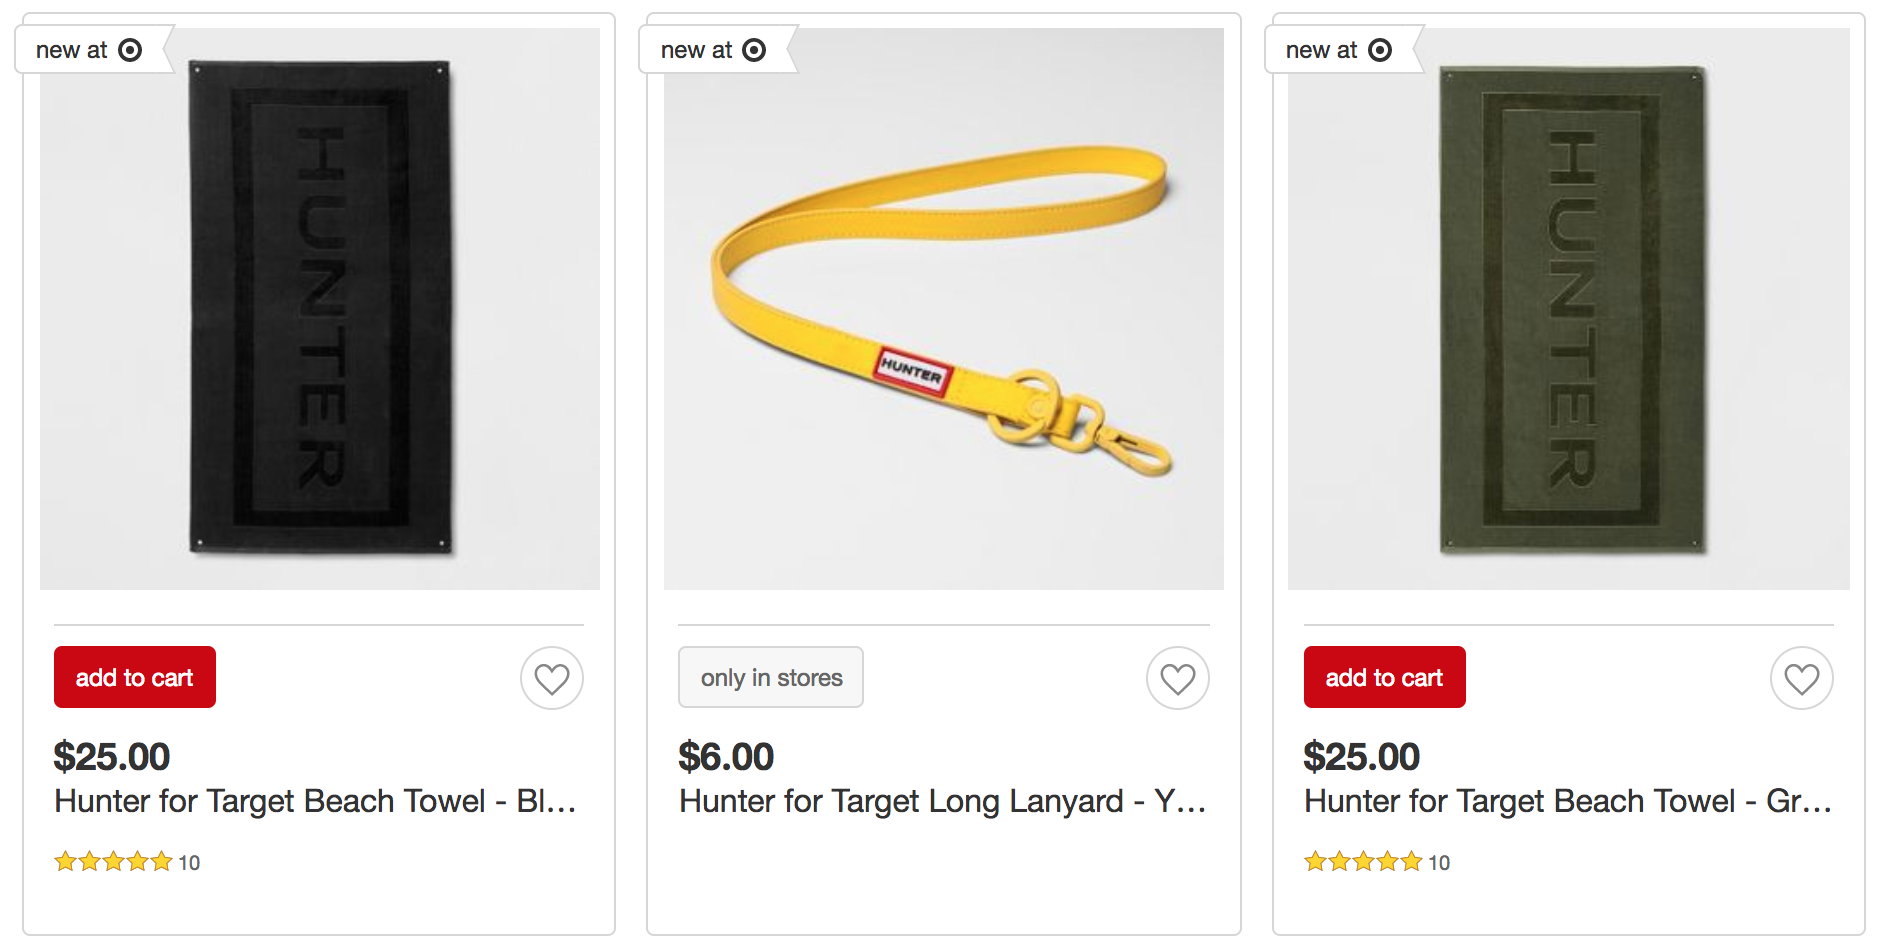The width and height of the screenshot is (1880, 950).
Task: Open 'Hunter for Target Long Lanyard' title link
Action: click(942, 801)
